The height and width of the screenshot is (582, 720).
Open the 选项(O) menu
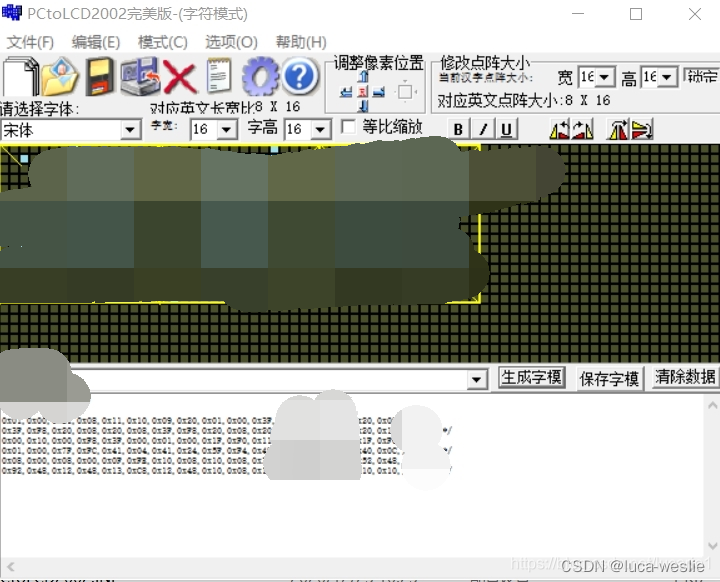pyautogui.click(x=231, y=42)
